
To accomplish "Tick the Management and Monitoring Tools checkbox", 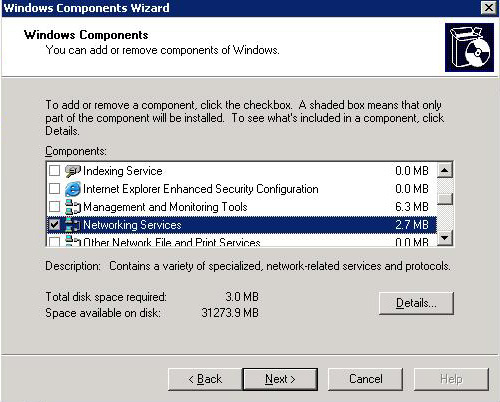I will coord(54,207).
